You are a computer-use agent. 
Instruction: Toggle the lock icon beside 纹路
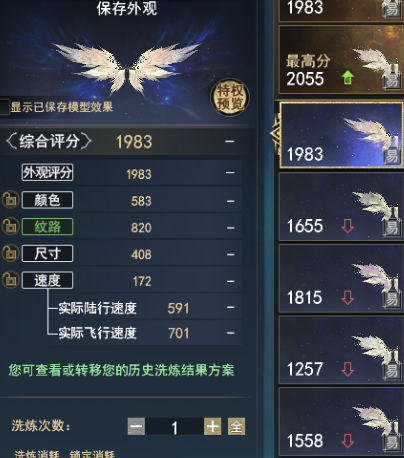[10, 226]
